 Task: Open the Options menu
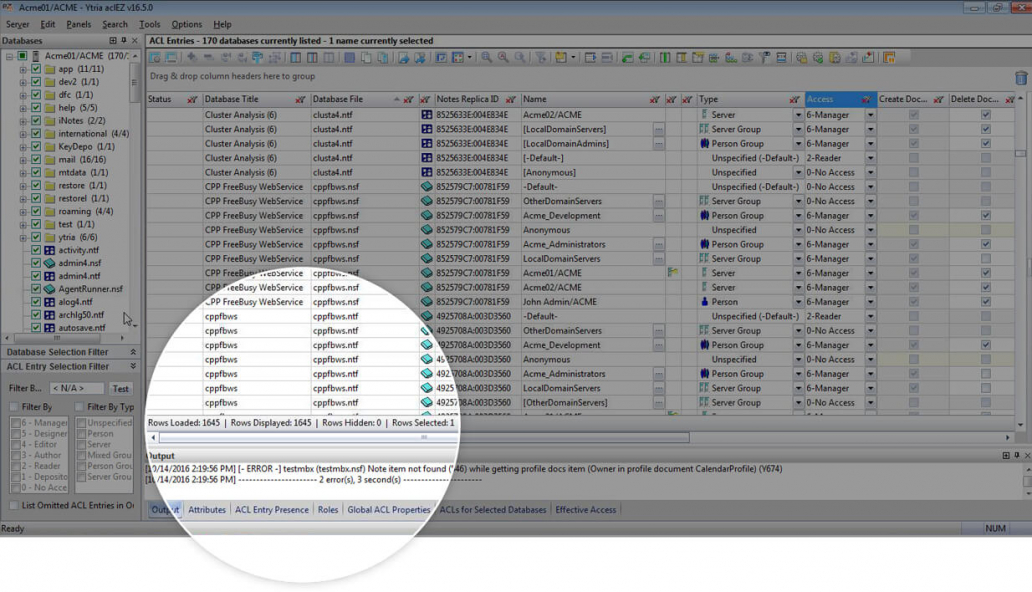(187, 24)
